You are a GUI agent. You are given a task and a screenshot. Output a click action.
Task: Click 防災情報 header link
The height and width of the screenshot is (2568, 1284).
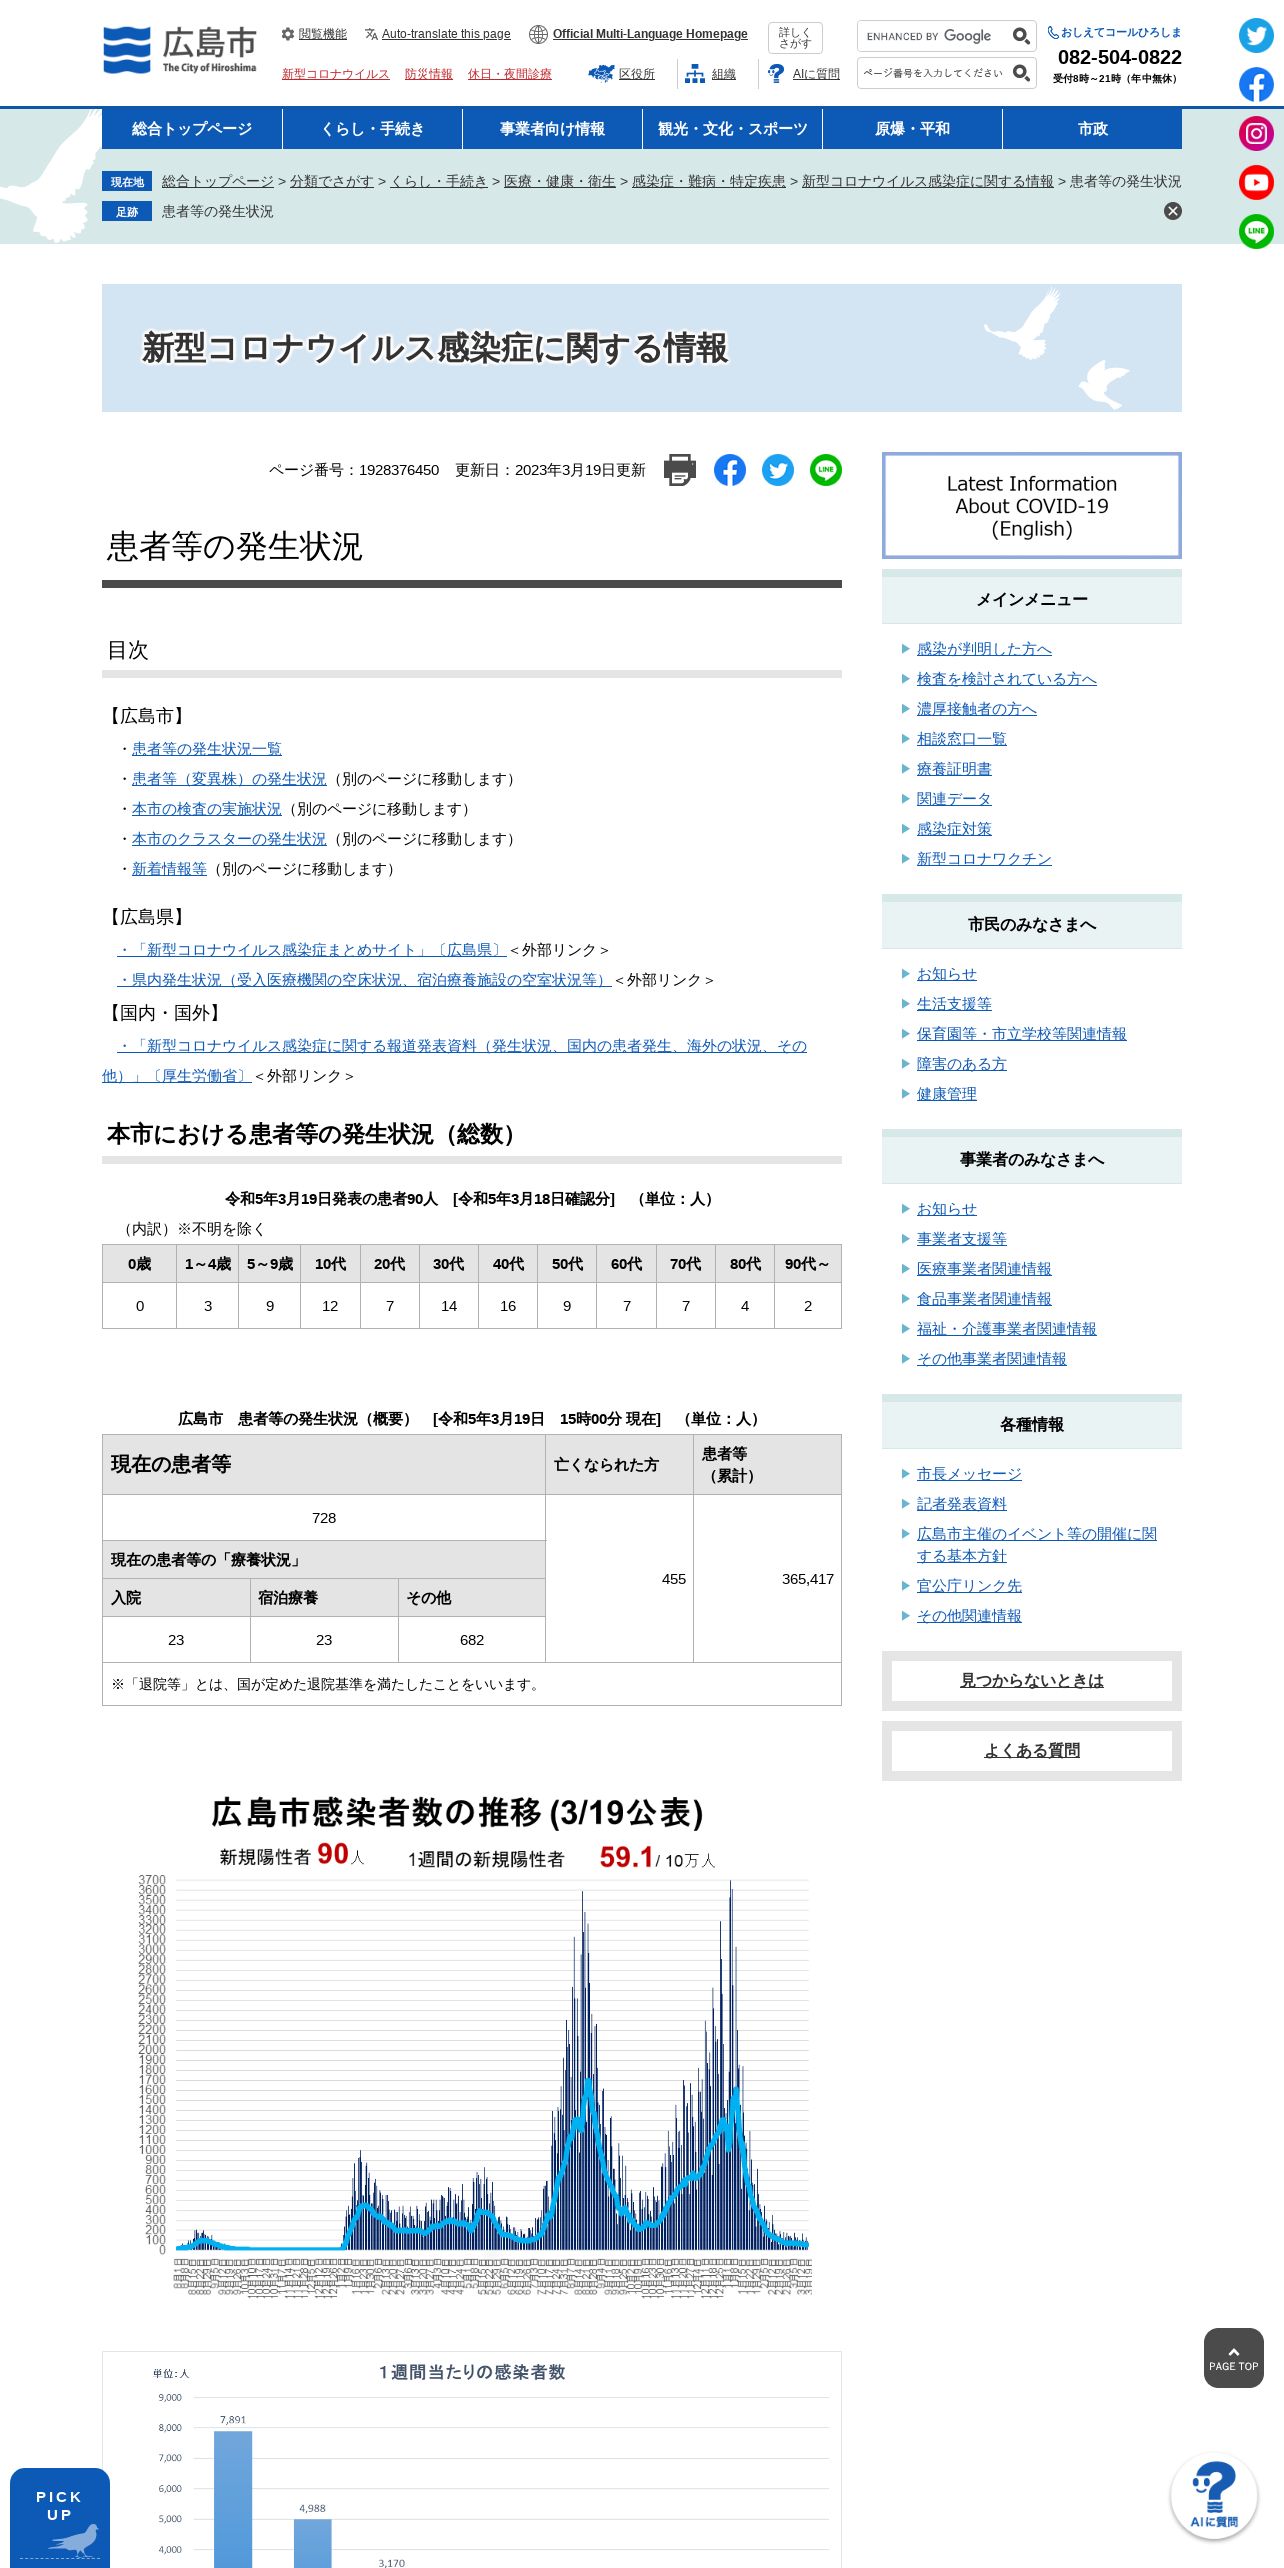(428, 74)
